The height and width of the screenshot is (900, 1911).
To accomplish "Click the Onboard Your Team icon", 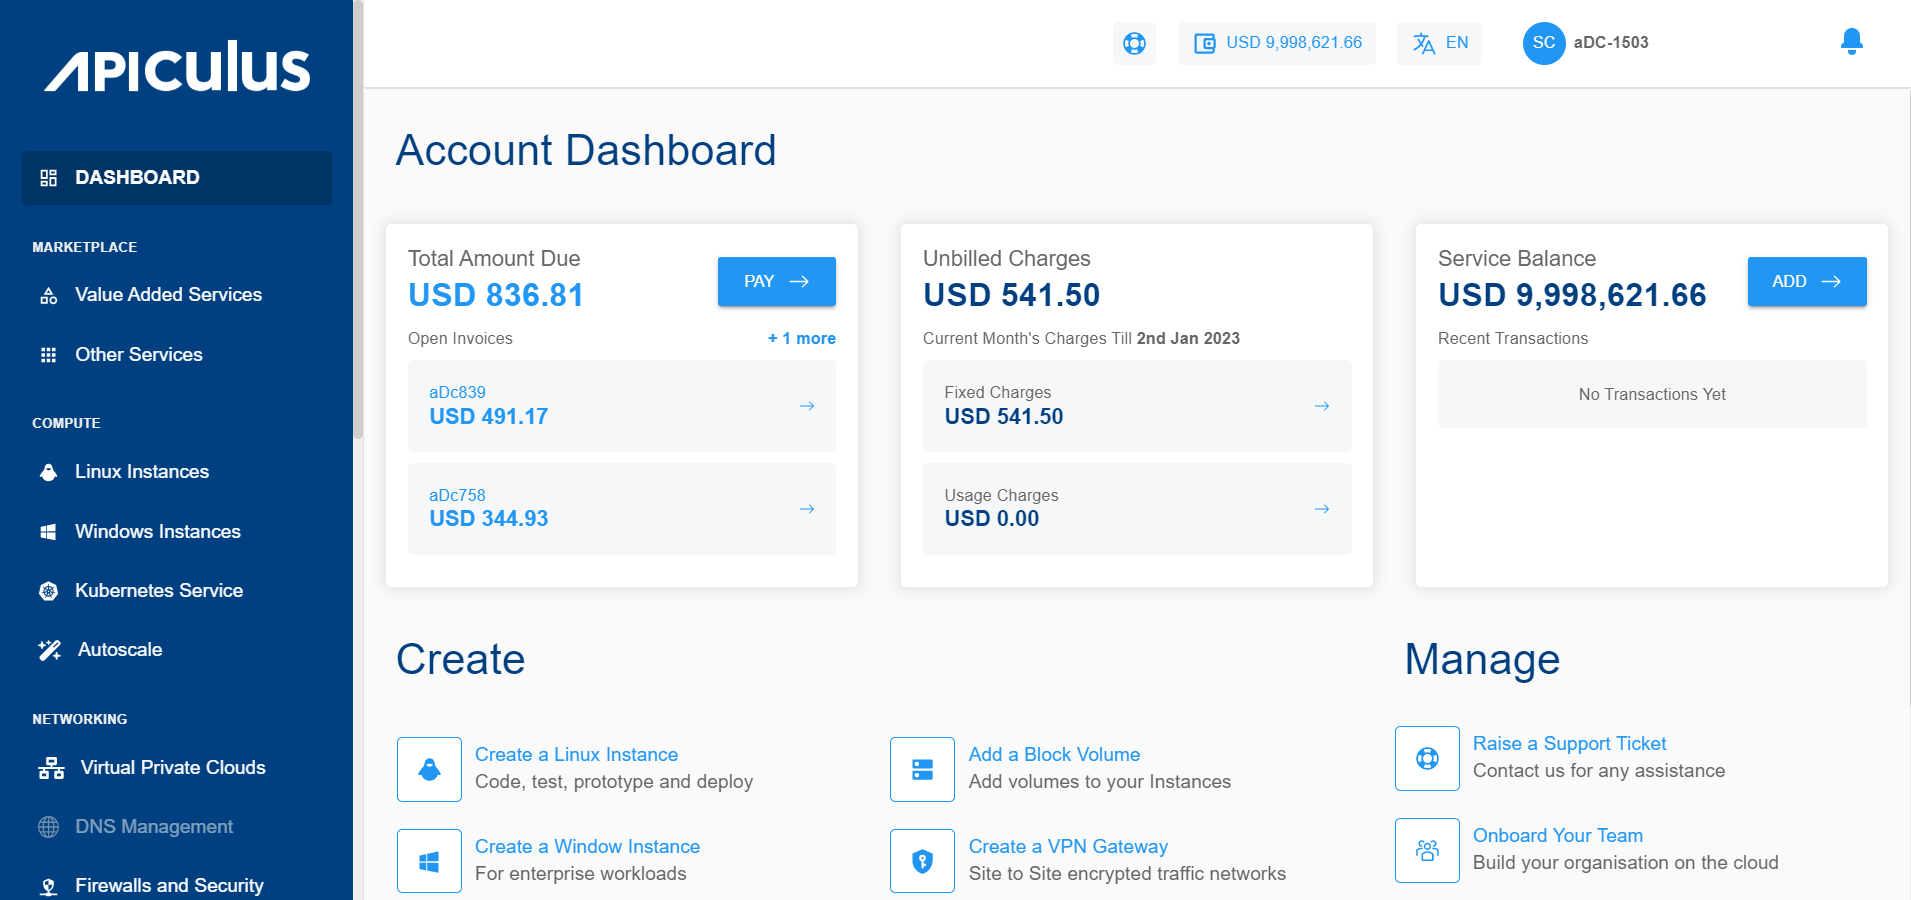I will pos(1427,850).
